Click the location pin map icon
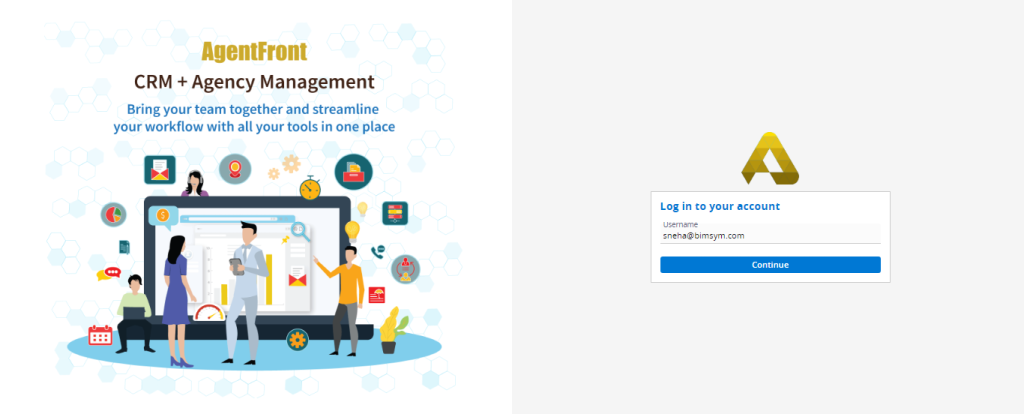The height and width of the screenshot is (414, 1024). [x=234, y=170]
